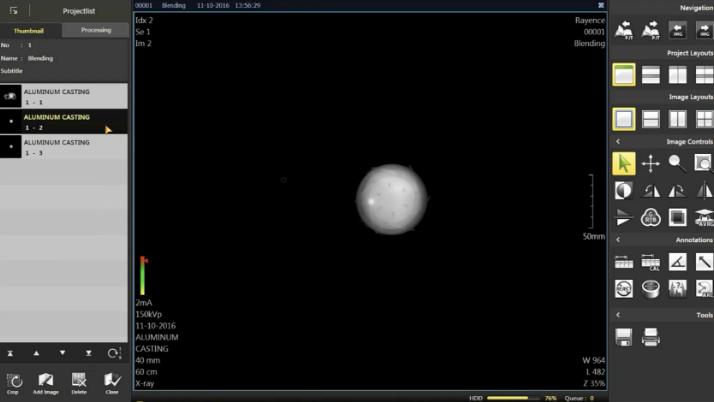This screenshot has height=402, width=714.
Task: Select ALUMINUM CASTING 1 - 2 row
Action: tap(64, 122)
